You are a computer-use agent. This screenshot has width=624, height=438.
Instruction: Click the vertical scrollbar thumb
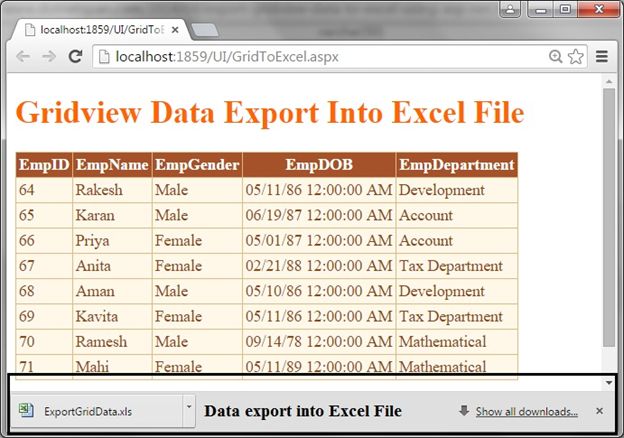tap(609, 217)
